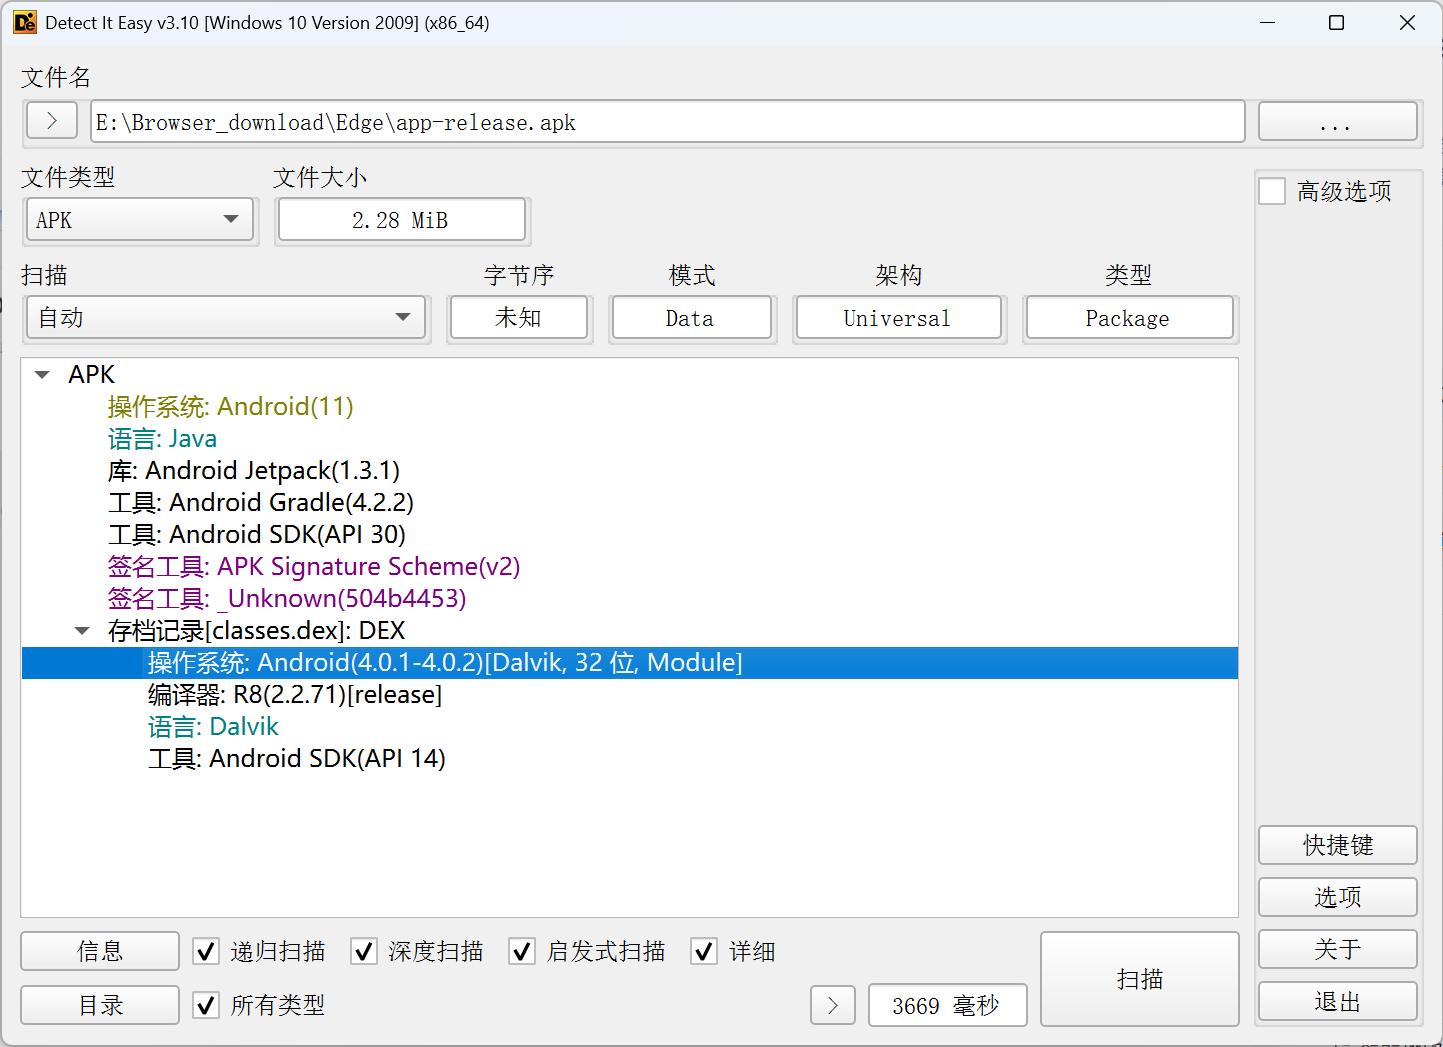
Task: Click the file path input field
Action: [x=667, y=122]
